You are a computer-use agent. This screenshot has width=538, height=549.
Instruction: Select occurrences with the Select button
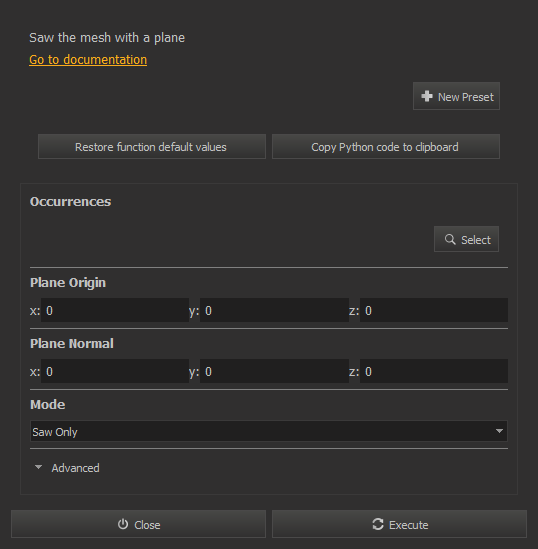[x=466, y=239]
